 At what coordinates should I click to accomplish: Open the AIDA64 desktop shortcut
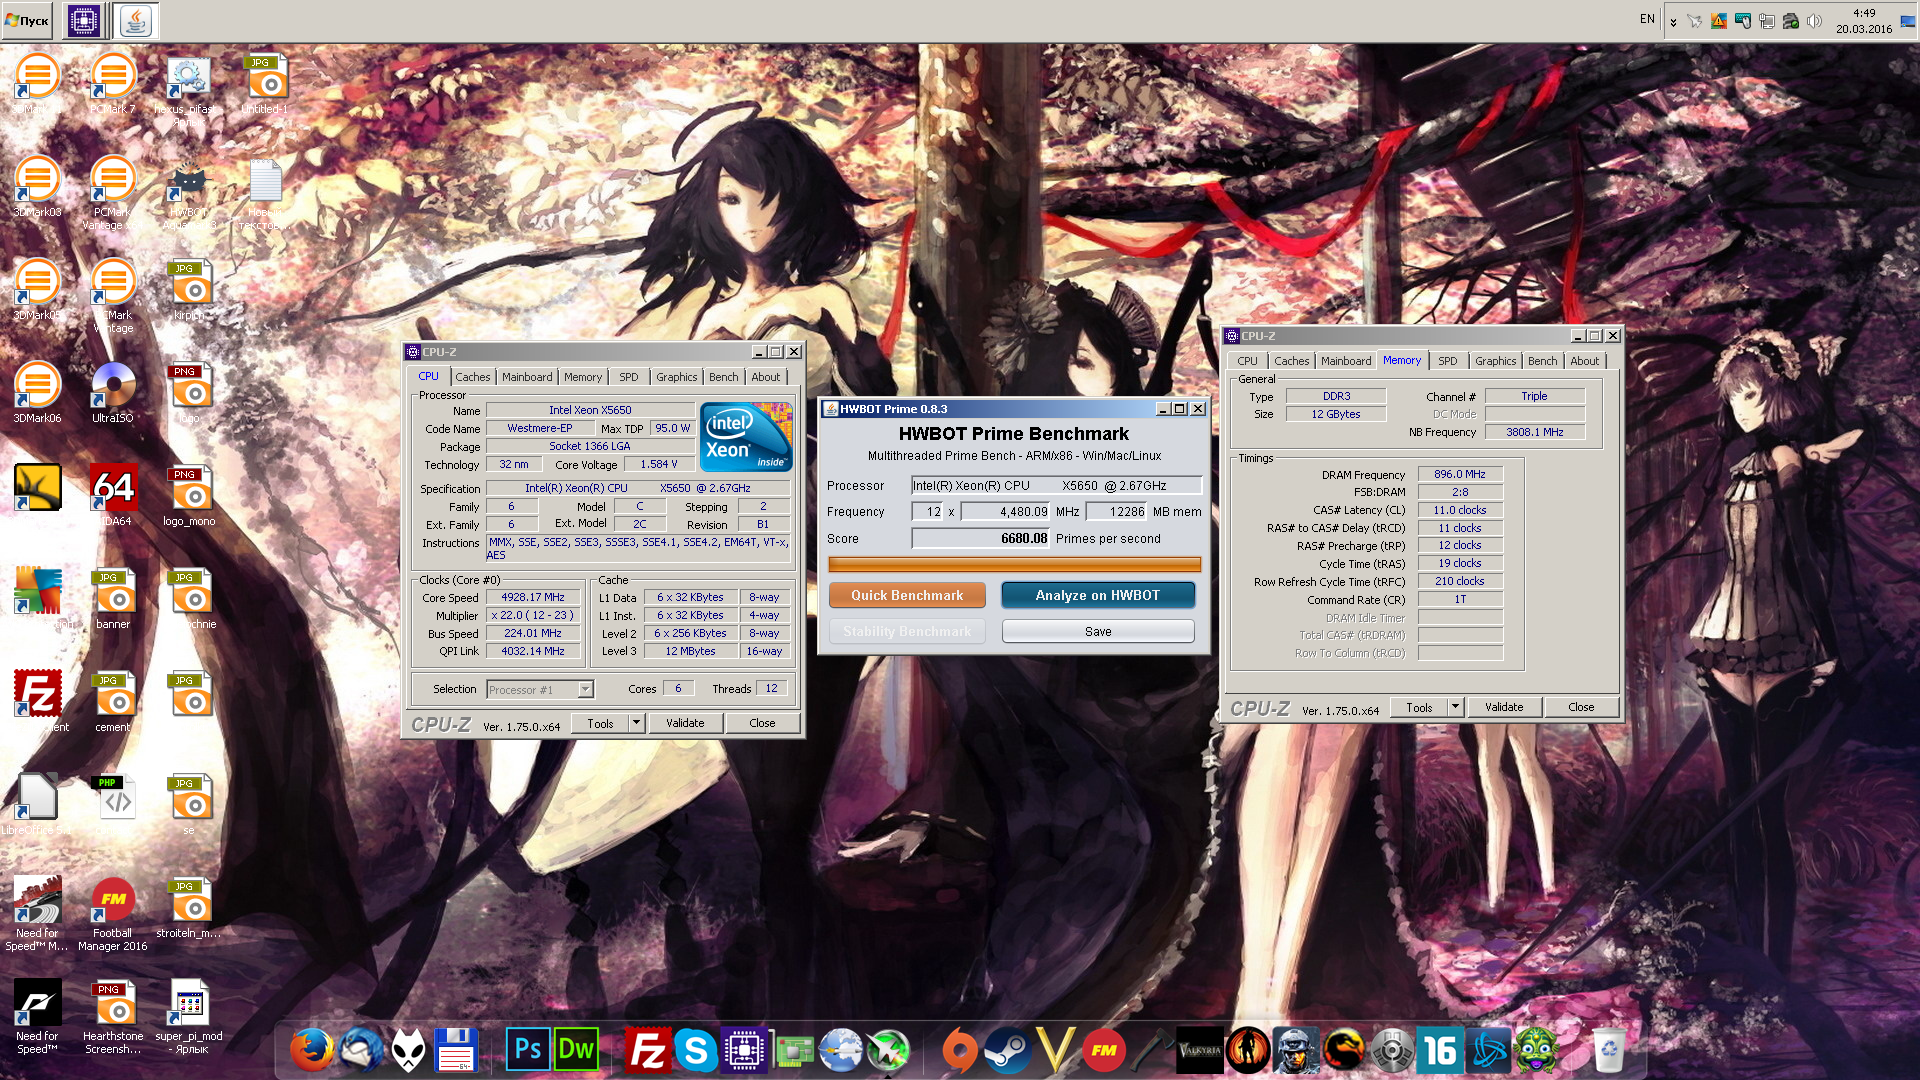[113, 494]
